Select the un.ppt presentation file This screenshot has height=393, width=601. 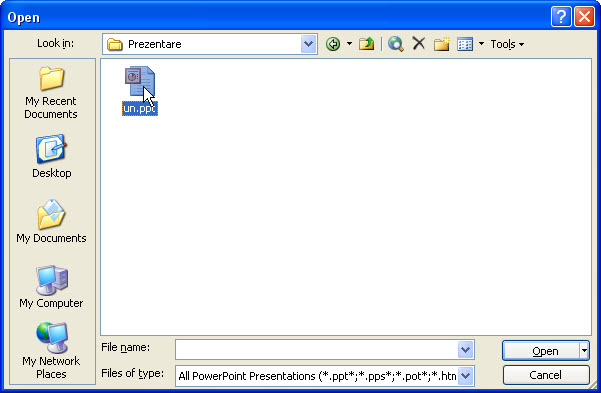point(140,90)
